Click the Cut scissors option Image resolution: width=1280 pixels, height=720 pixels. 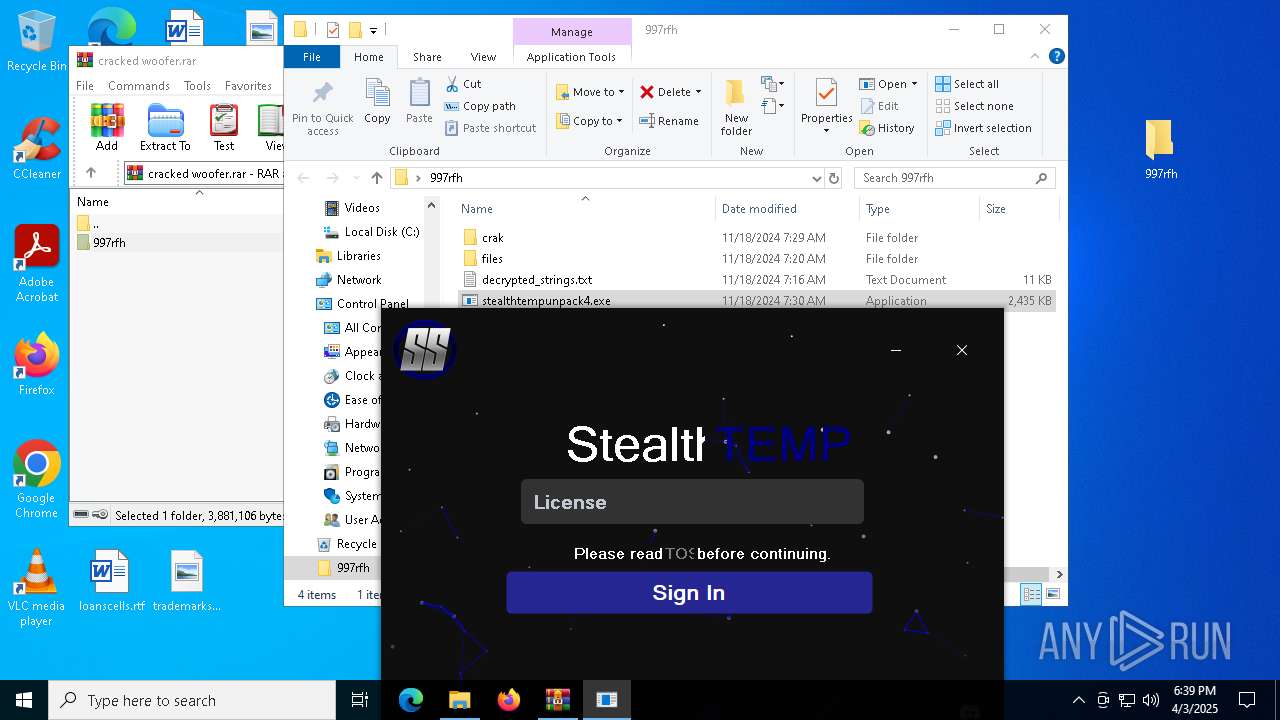[463, 84]
